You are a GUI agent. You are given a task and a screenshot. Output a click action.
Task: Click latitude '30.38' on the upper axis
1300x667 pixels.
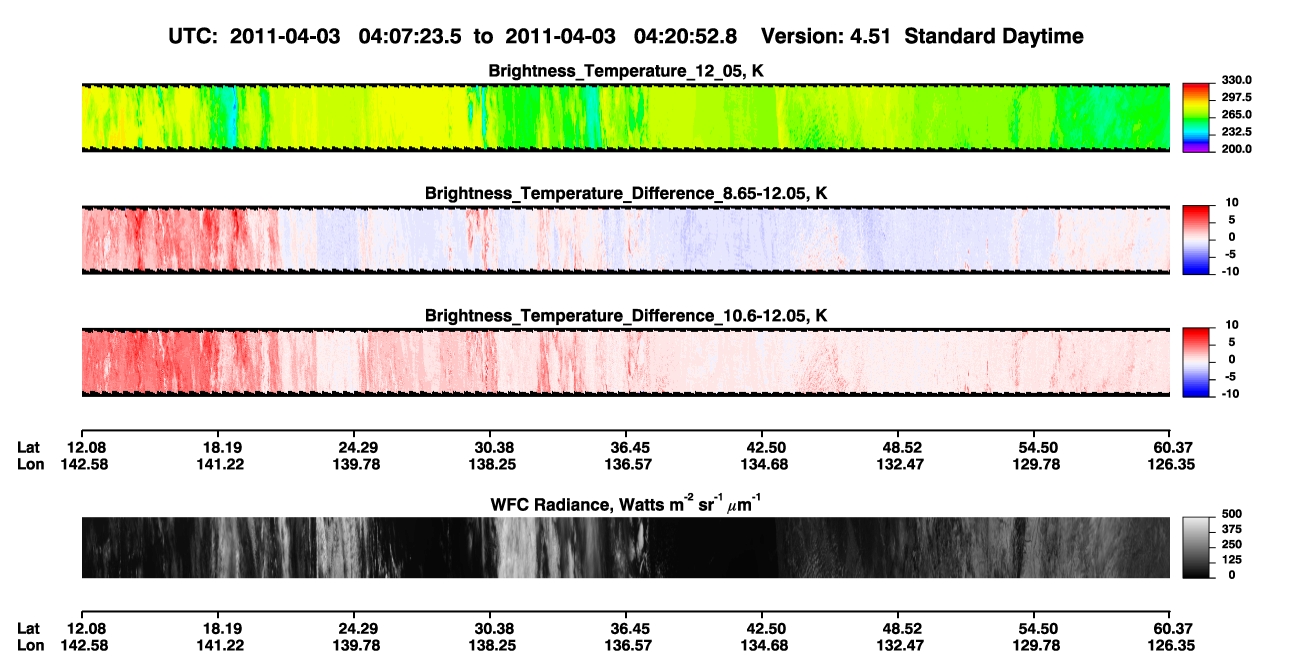[x=493, y=448]
